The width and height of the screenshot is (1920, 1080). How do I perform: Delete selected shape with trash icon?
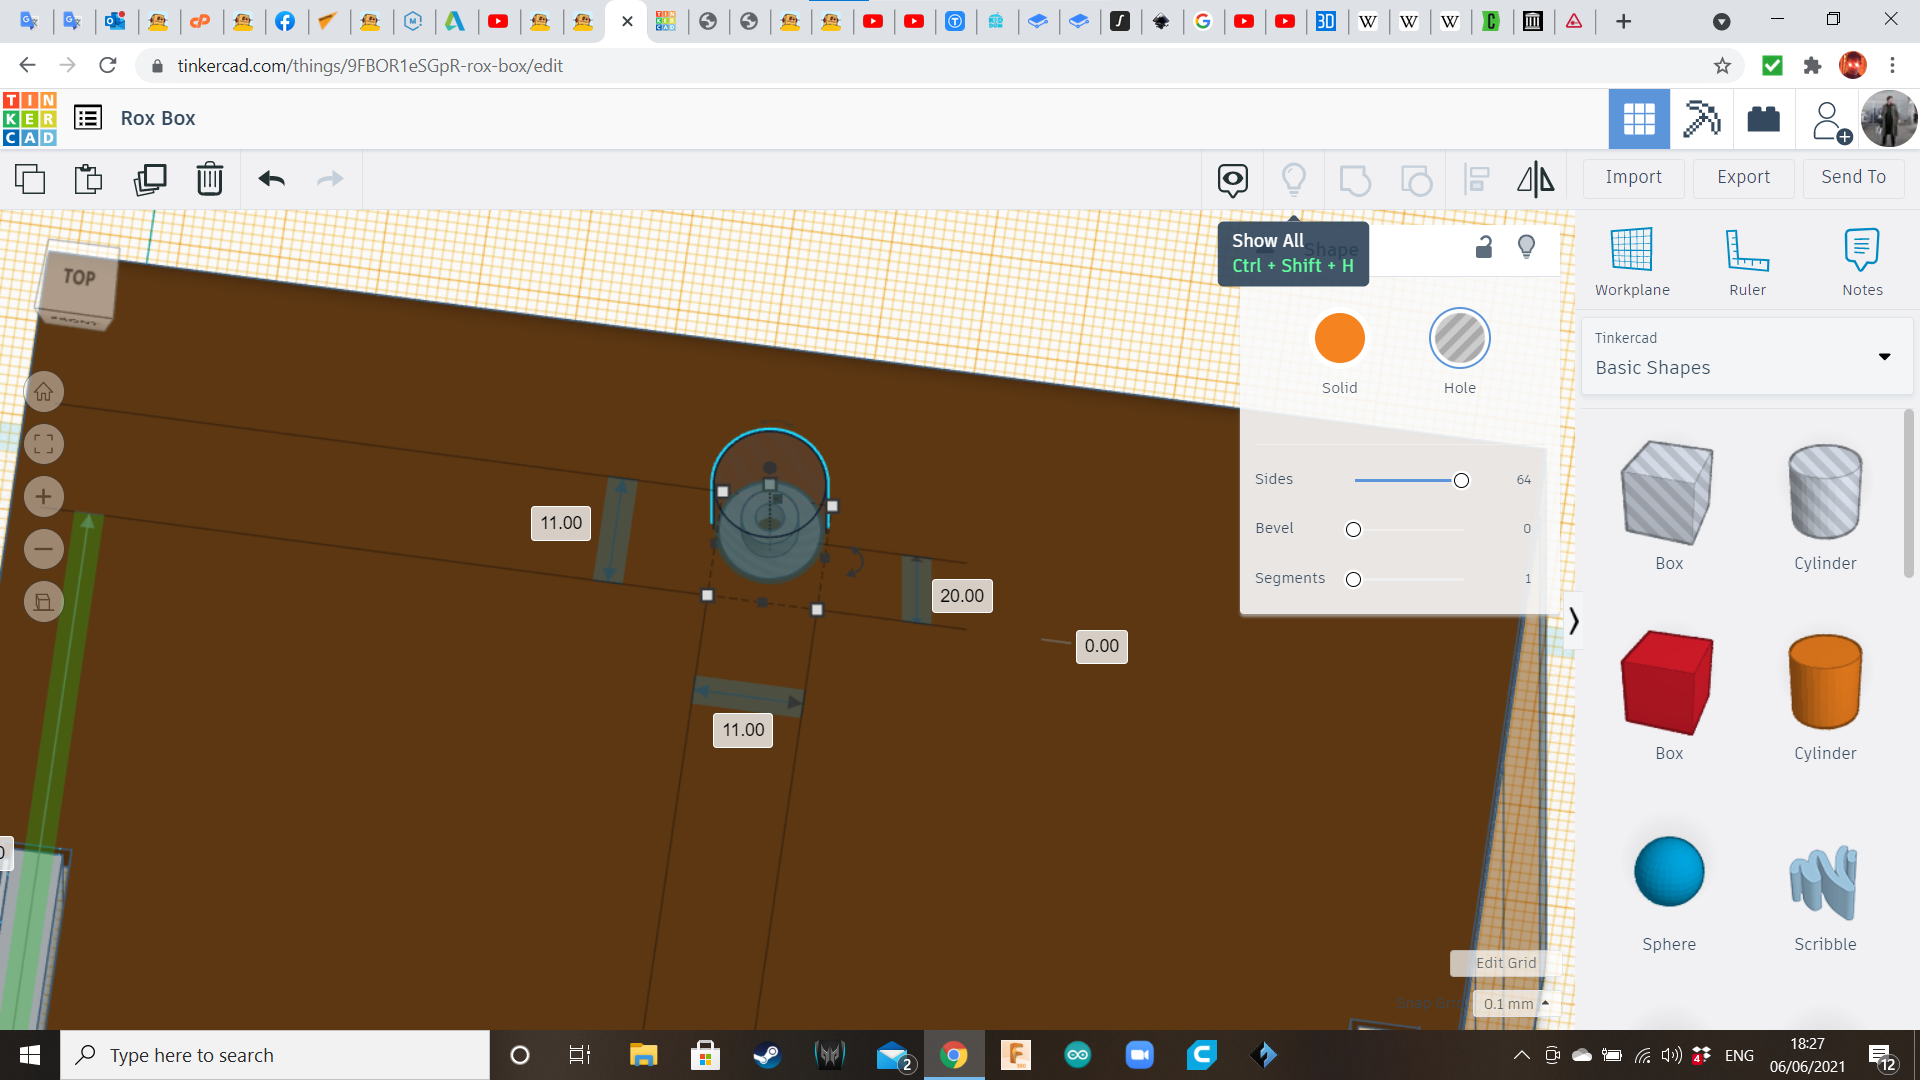[x=210, y=179]
